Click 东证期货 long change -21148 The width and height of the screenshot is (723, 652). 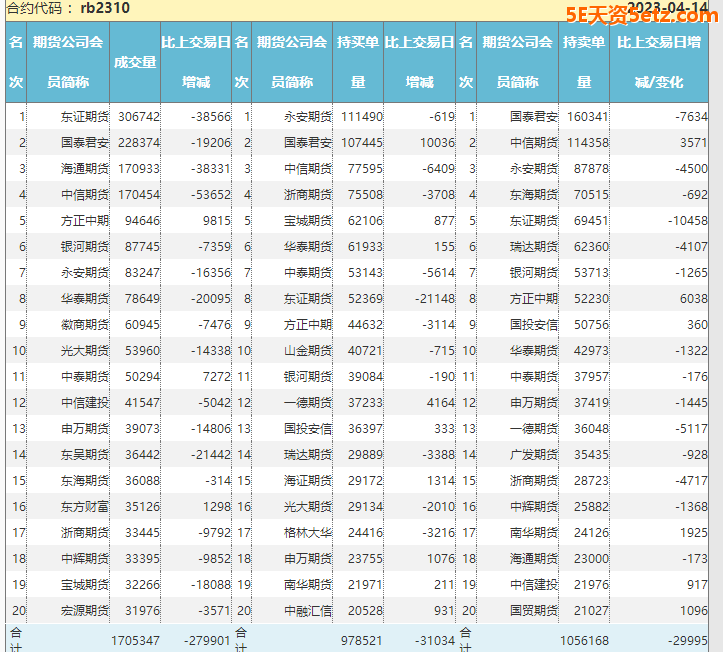[435, 299]
